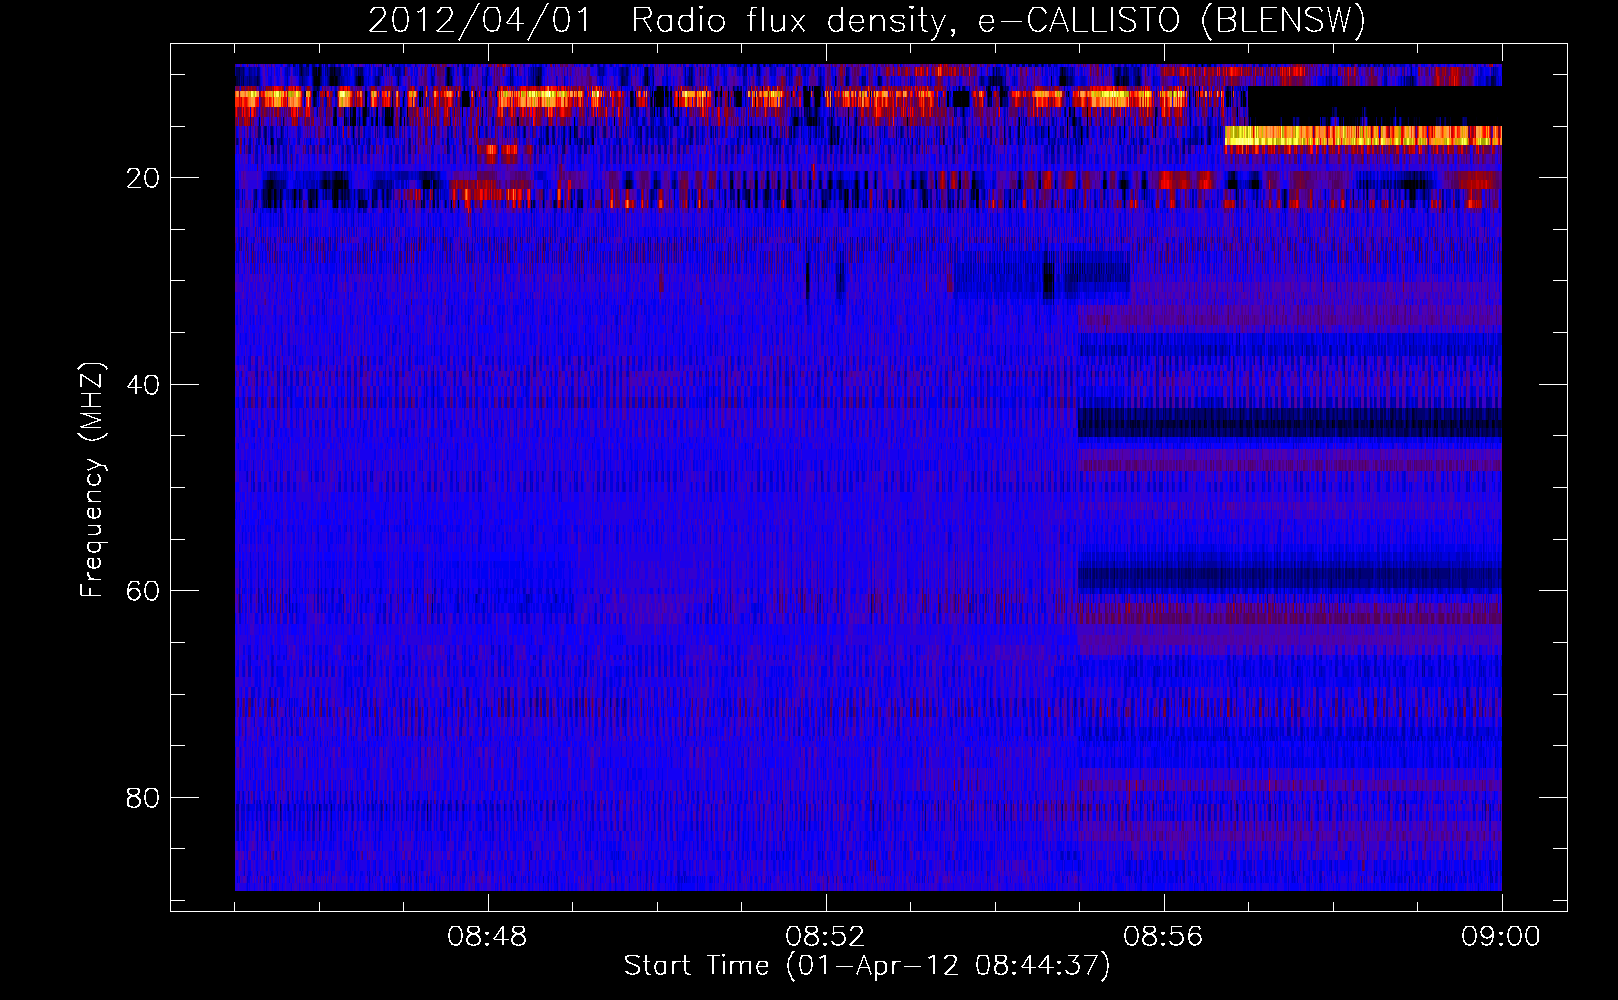1618x1000 pixels.
Task: Click the 08:48 time tick label
Action: tap(487, 937)
